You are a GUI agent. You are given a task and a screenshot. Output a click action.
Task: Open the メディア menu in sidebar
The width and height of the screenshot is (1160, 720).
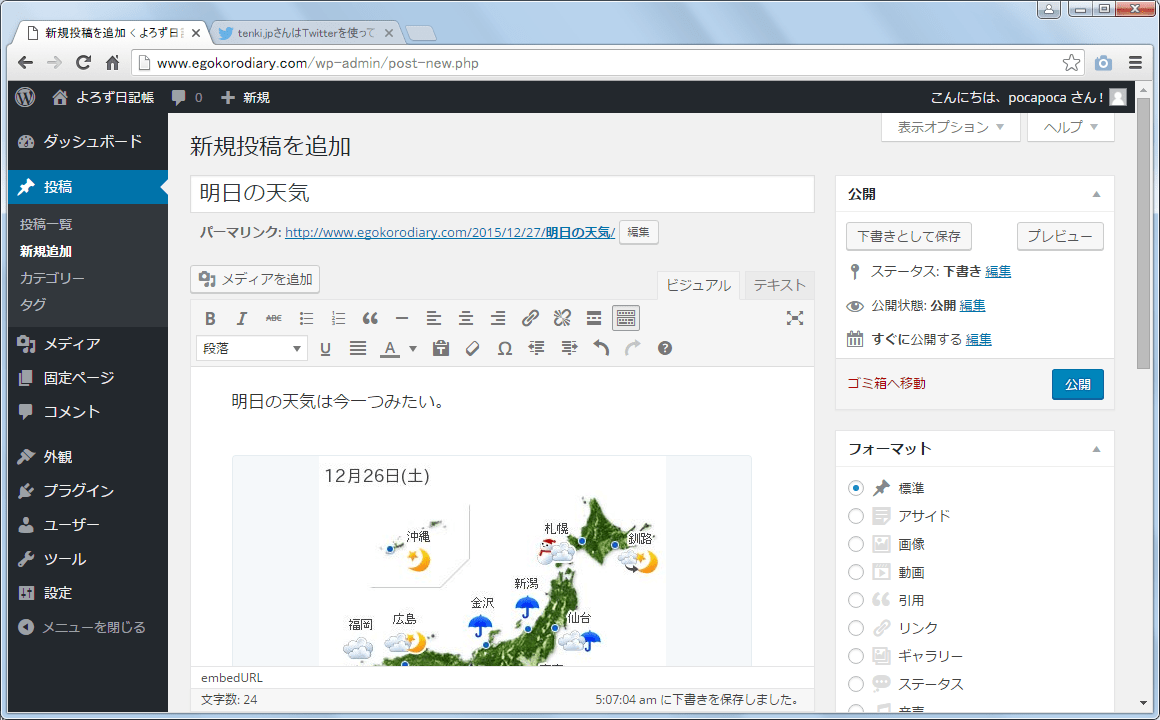click(72, 344)
